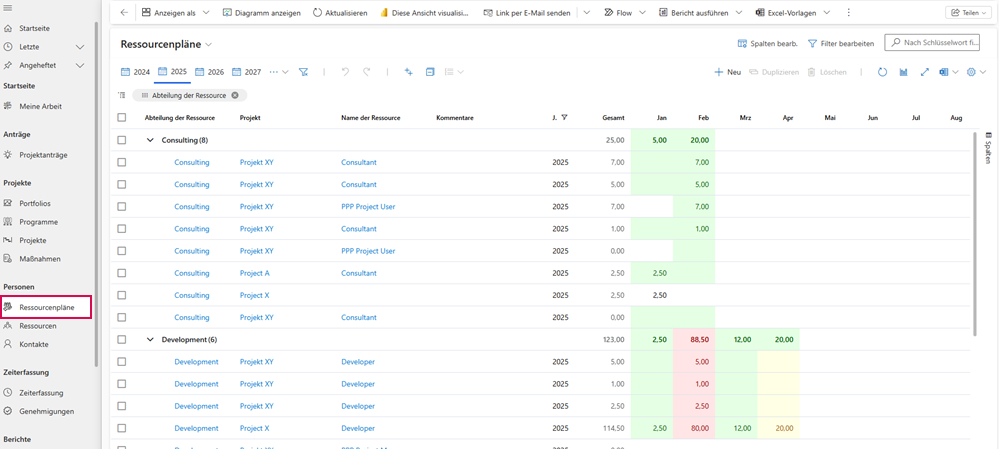Open Ressourcen in the left navigation
This screenshot has height=449, width=999.
(37, 326)
